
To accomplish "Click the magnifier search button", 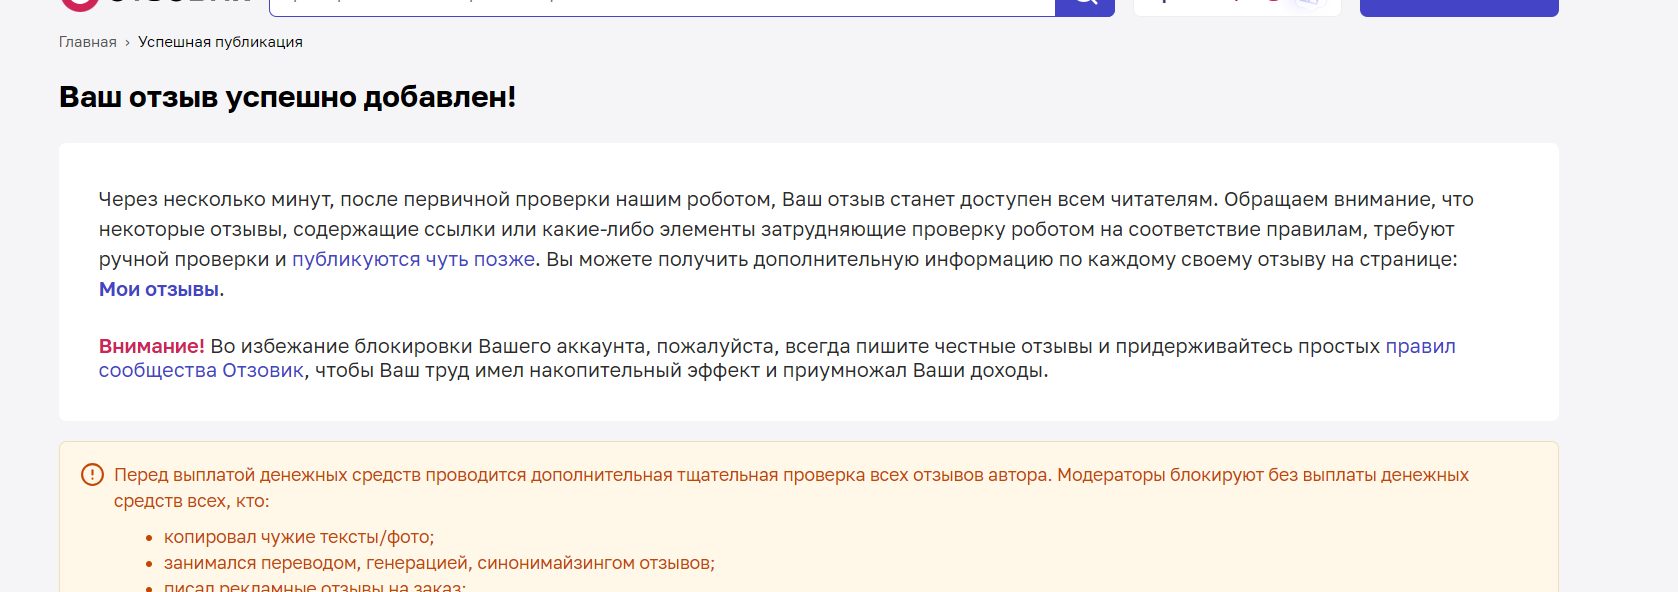I will point(1085,6).
